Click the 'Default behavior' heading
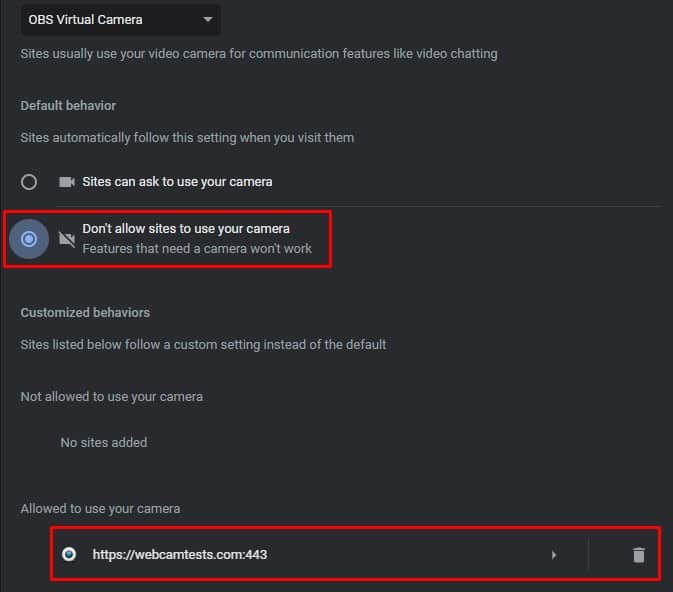The height and width of the screenshot is (592, 673). coord(68,105)
